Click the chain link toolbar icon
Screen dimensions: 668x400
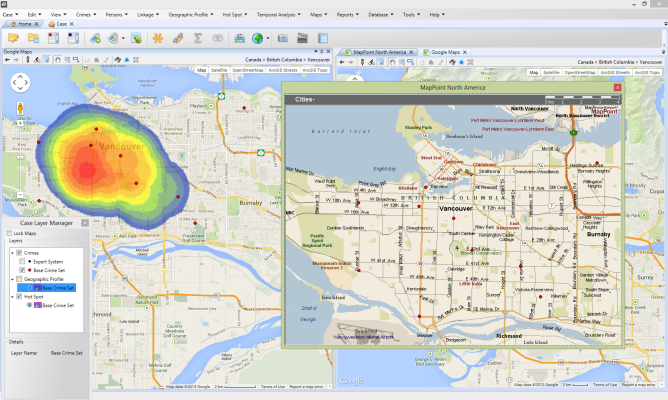pos(178,38)
